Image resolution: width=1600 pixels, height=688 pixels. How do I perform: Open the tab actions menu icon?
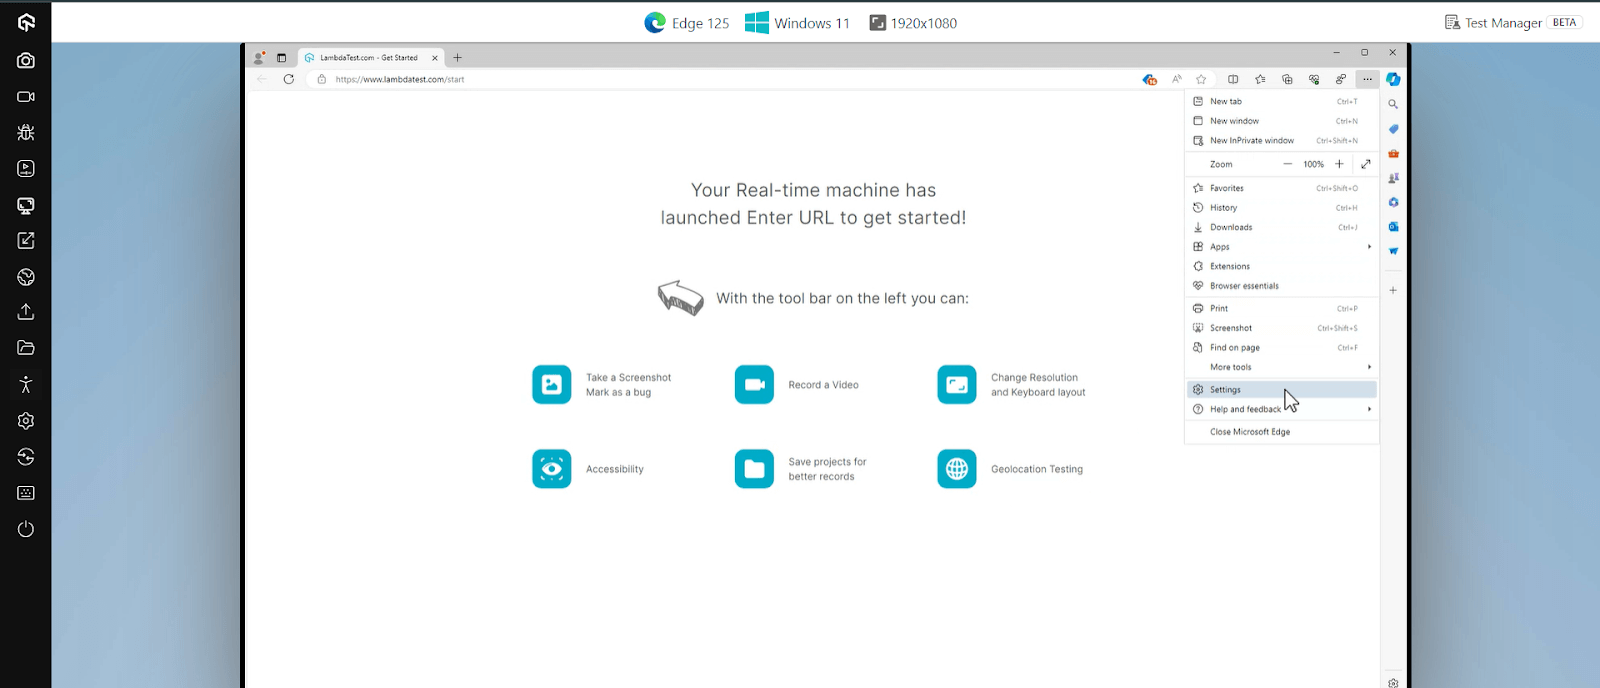pos(281,58)
